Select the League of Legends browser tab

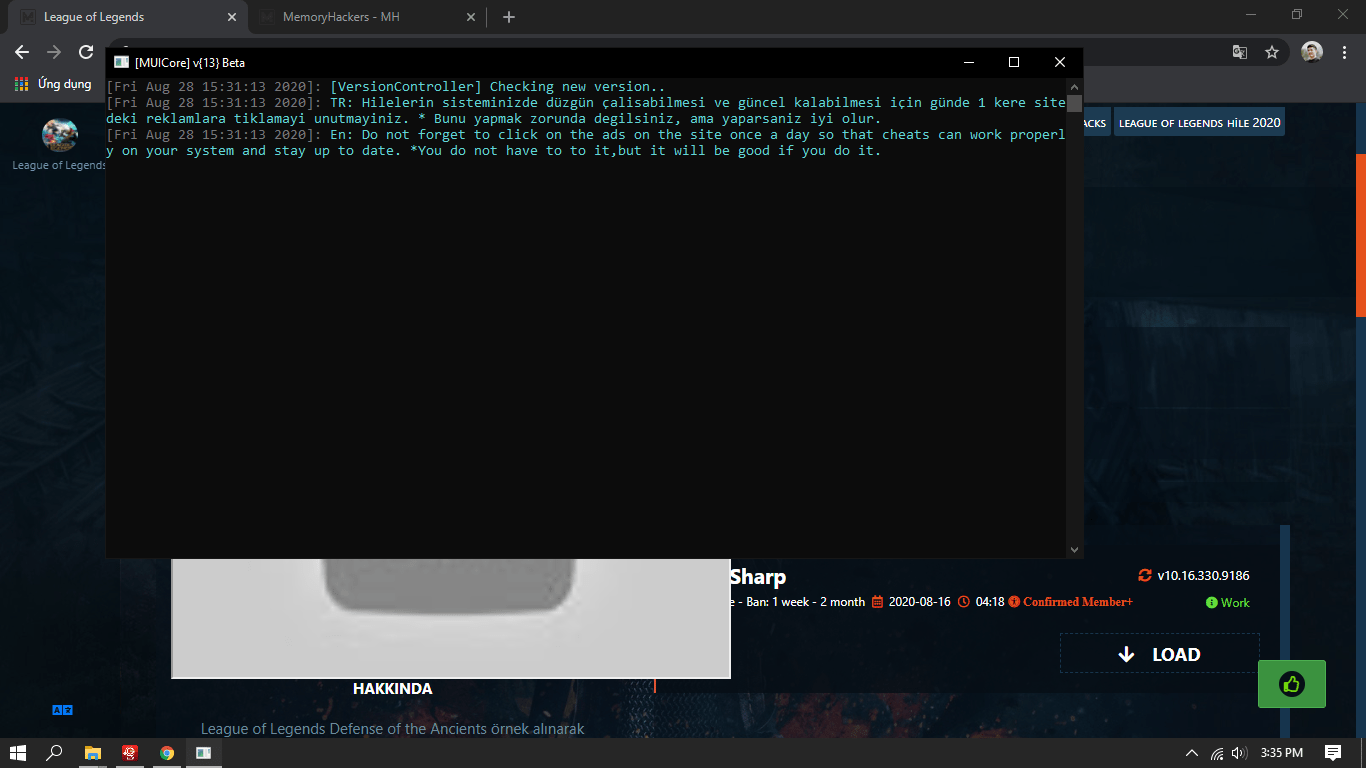coord(128,17)
